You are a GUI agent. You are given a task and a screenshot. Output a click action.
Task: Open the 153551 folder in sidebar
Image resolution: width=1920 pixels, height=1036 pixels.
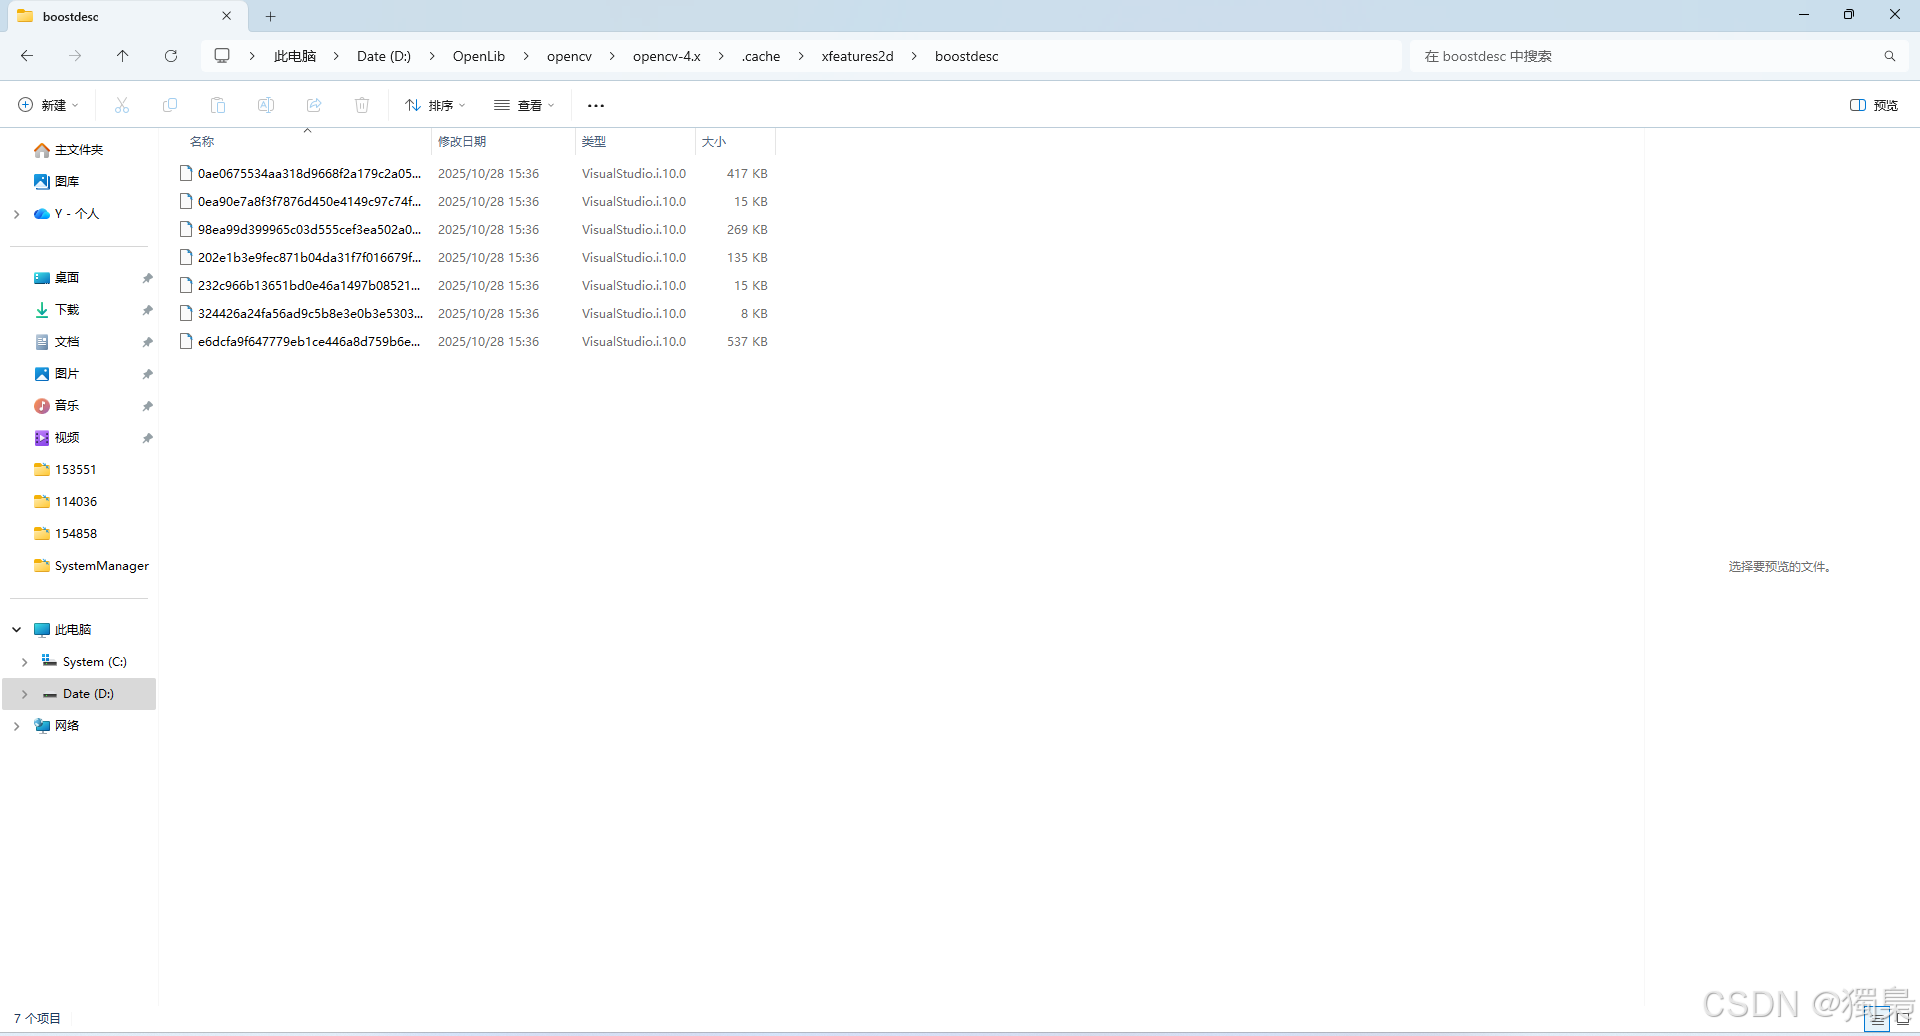(x=65, y=470)
